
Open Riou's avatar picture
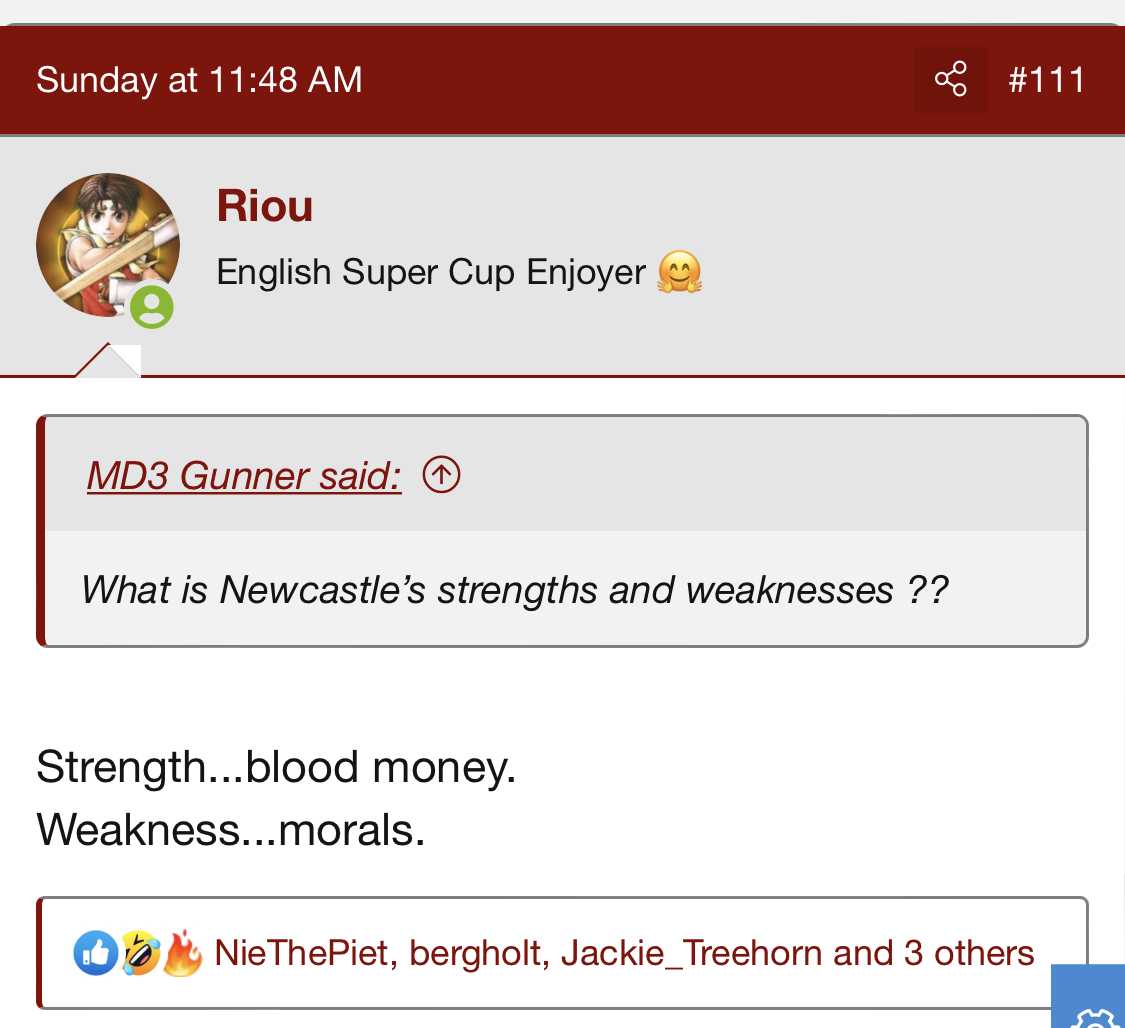107,245
